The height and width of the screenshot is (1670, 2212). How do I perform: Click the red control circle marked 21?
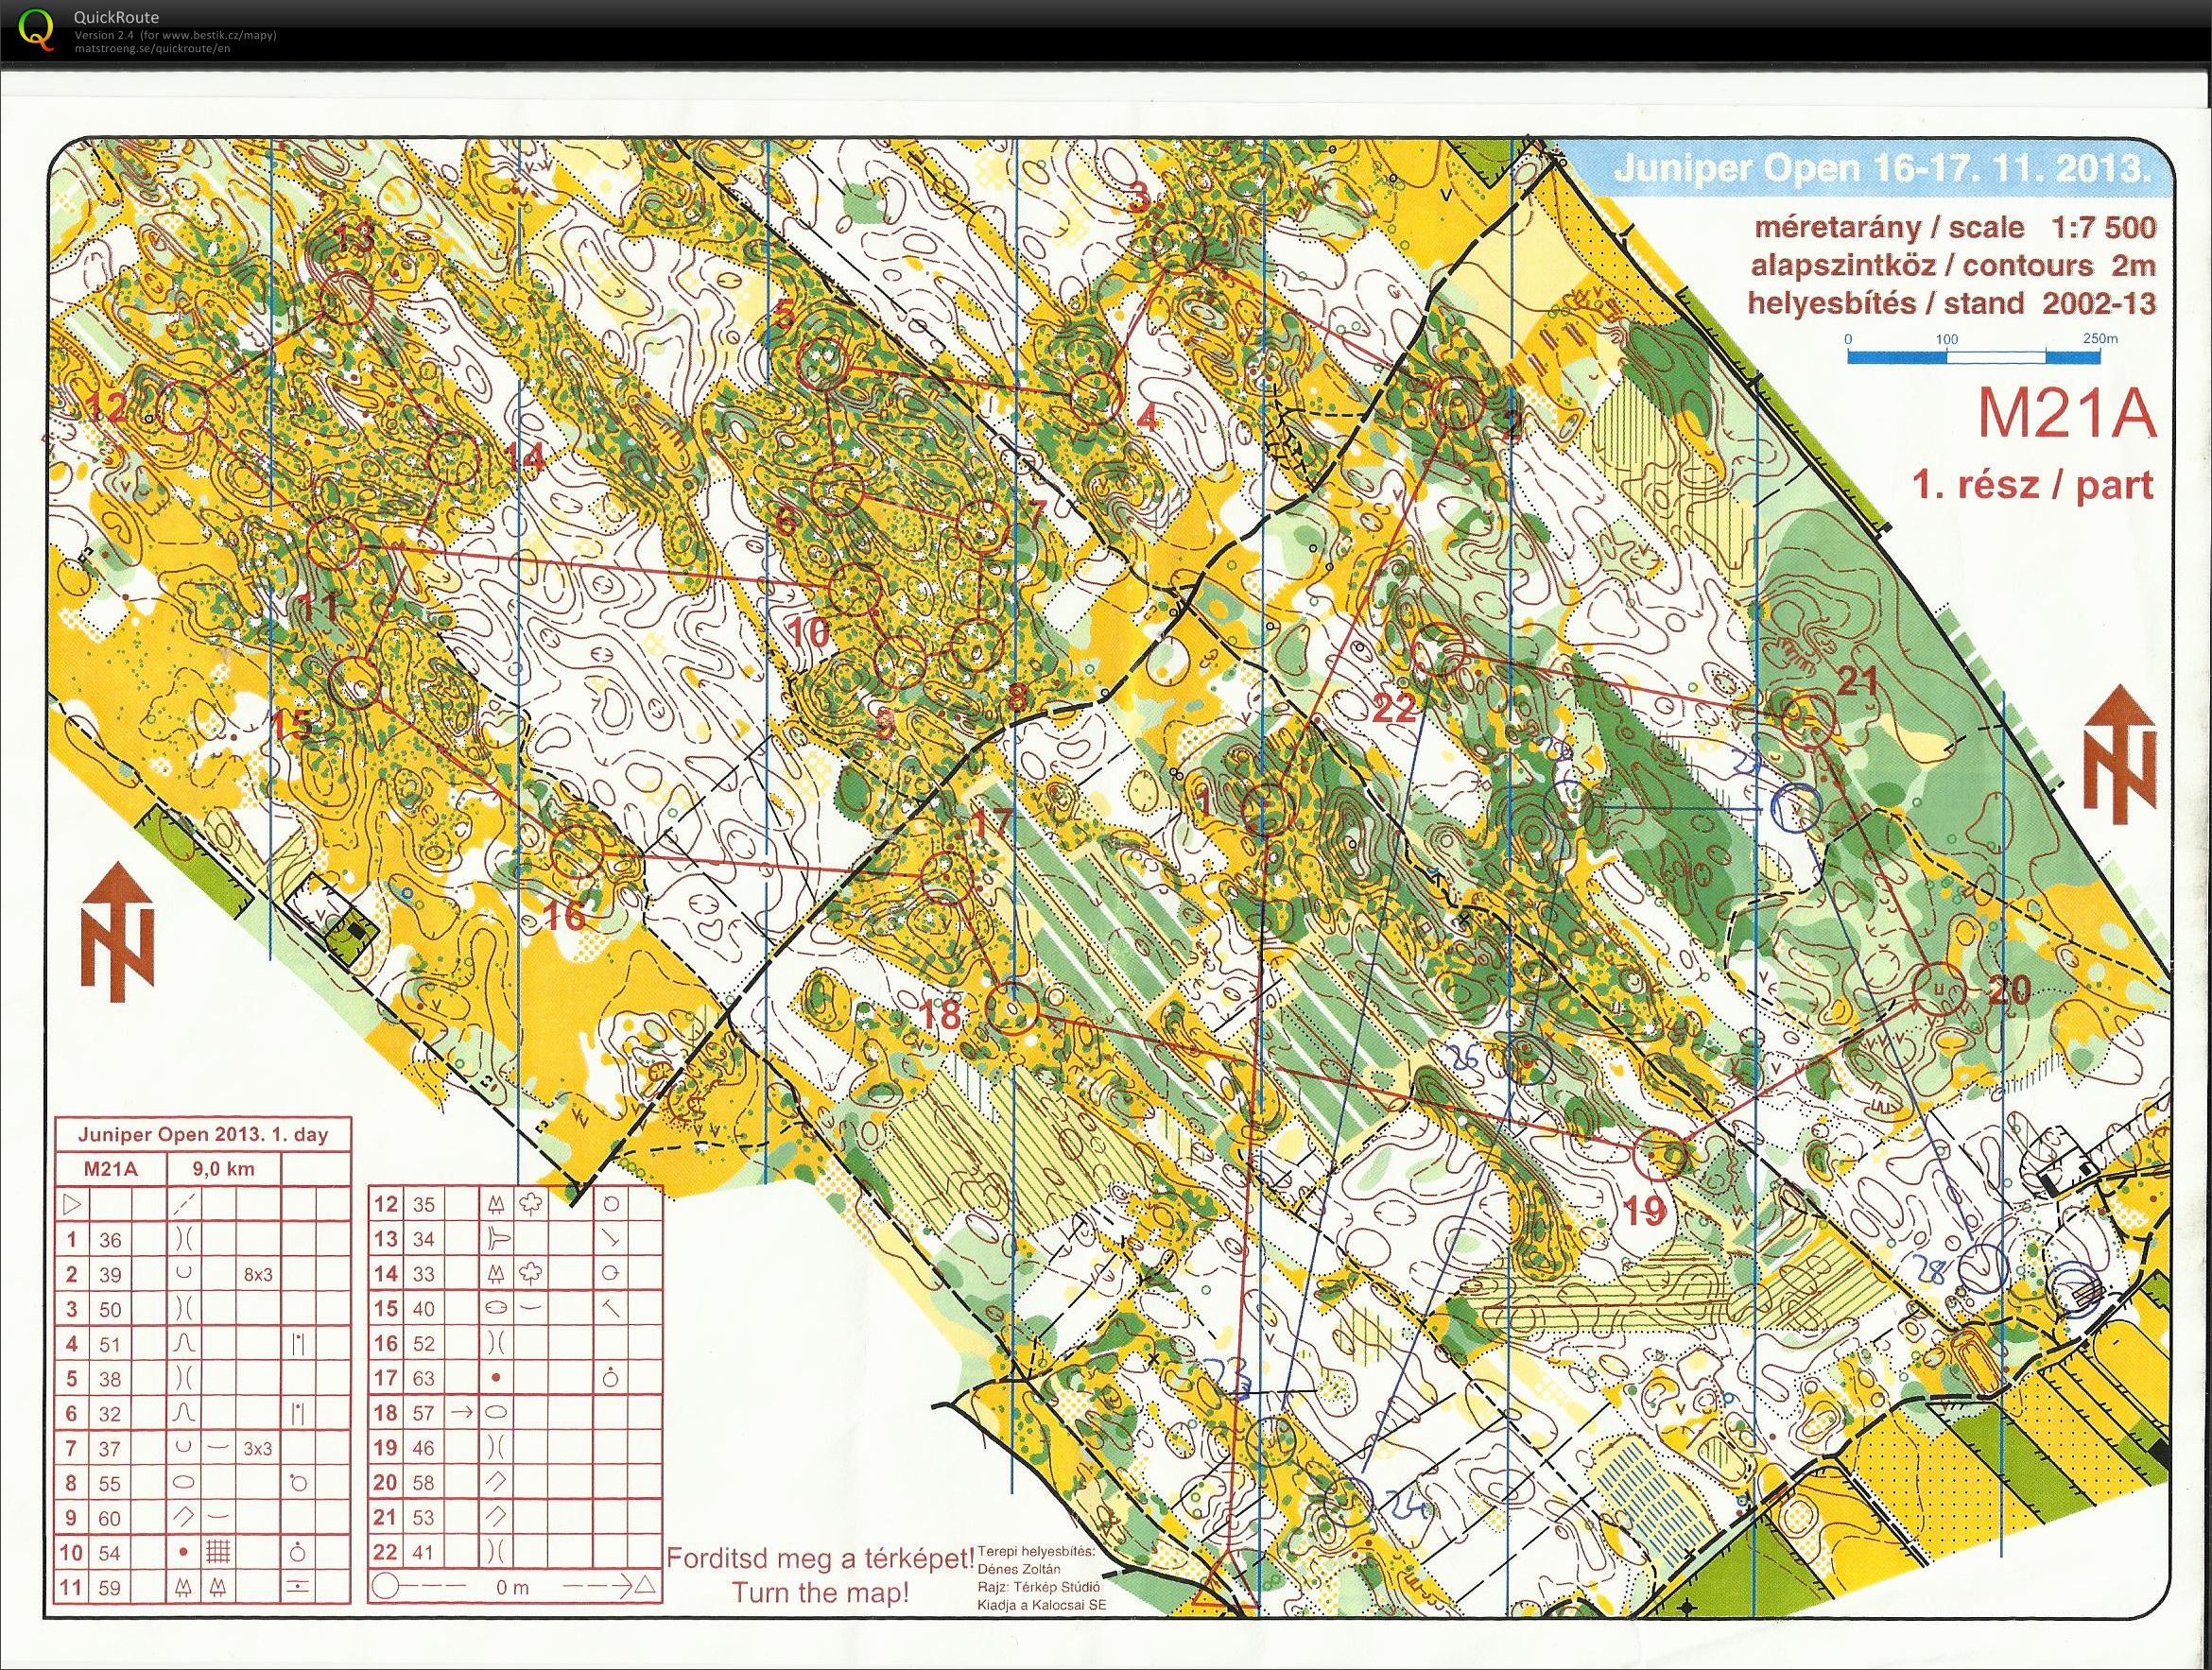pos(1810,721)
